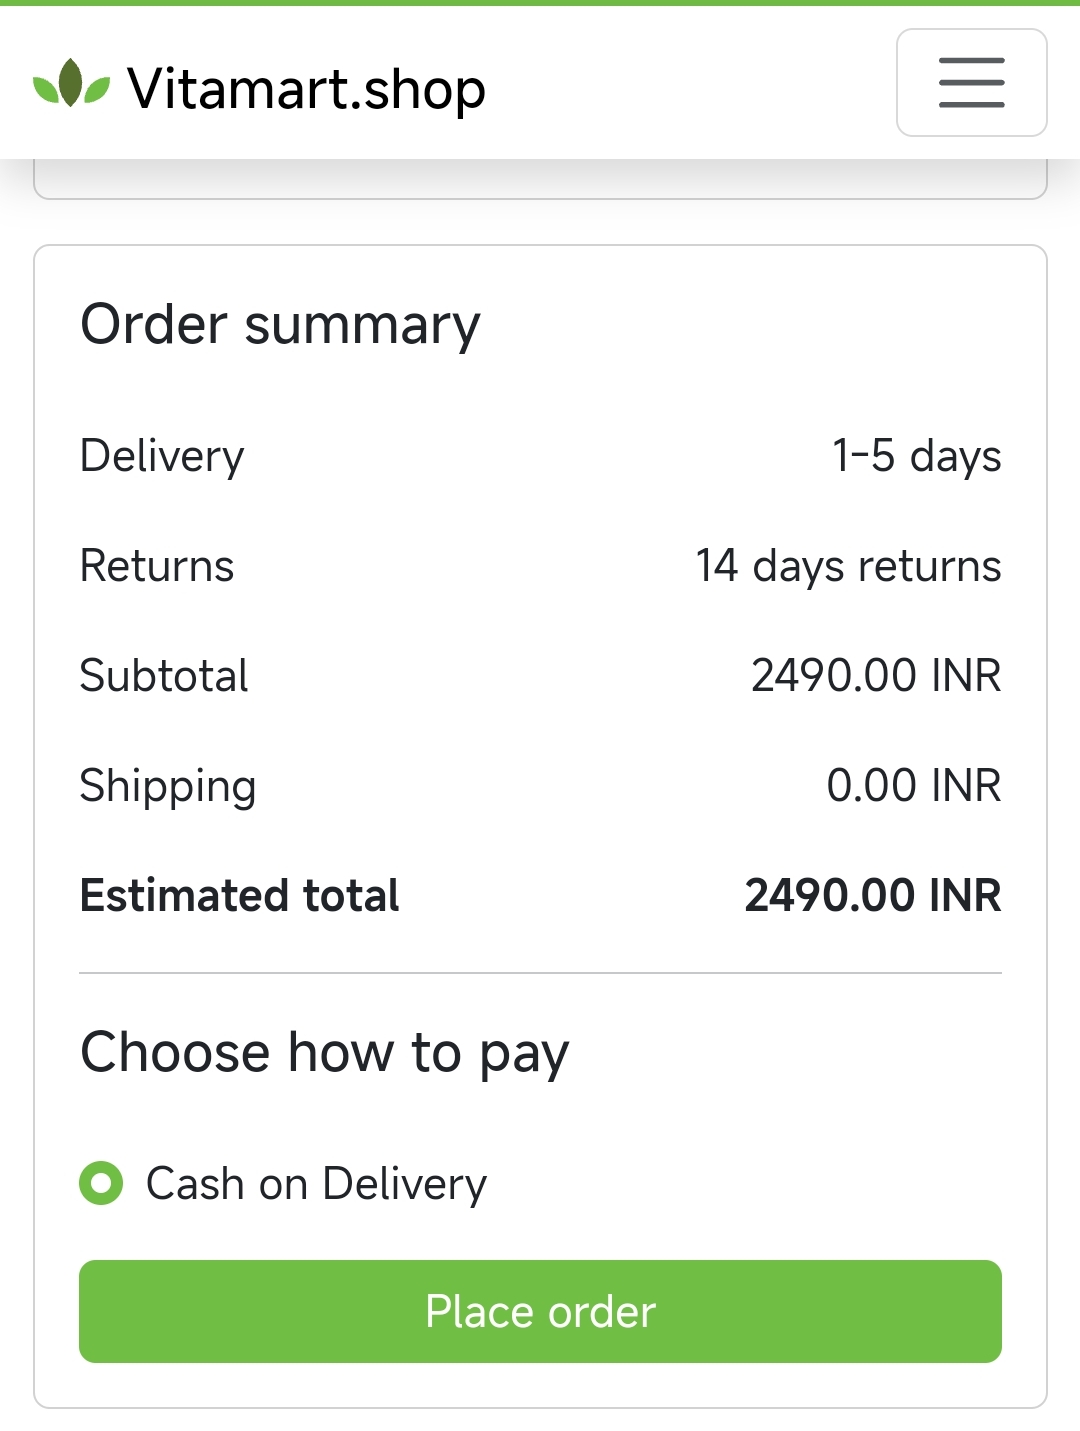Place the order with green button
The width and height of the screenshot is (1080, 1431).
(540, 1311)
